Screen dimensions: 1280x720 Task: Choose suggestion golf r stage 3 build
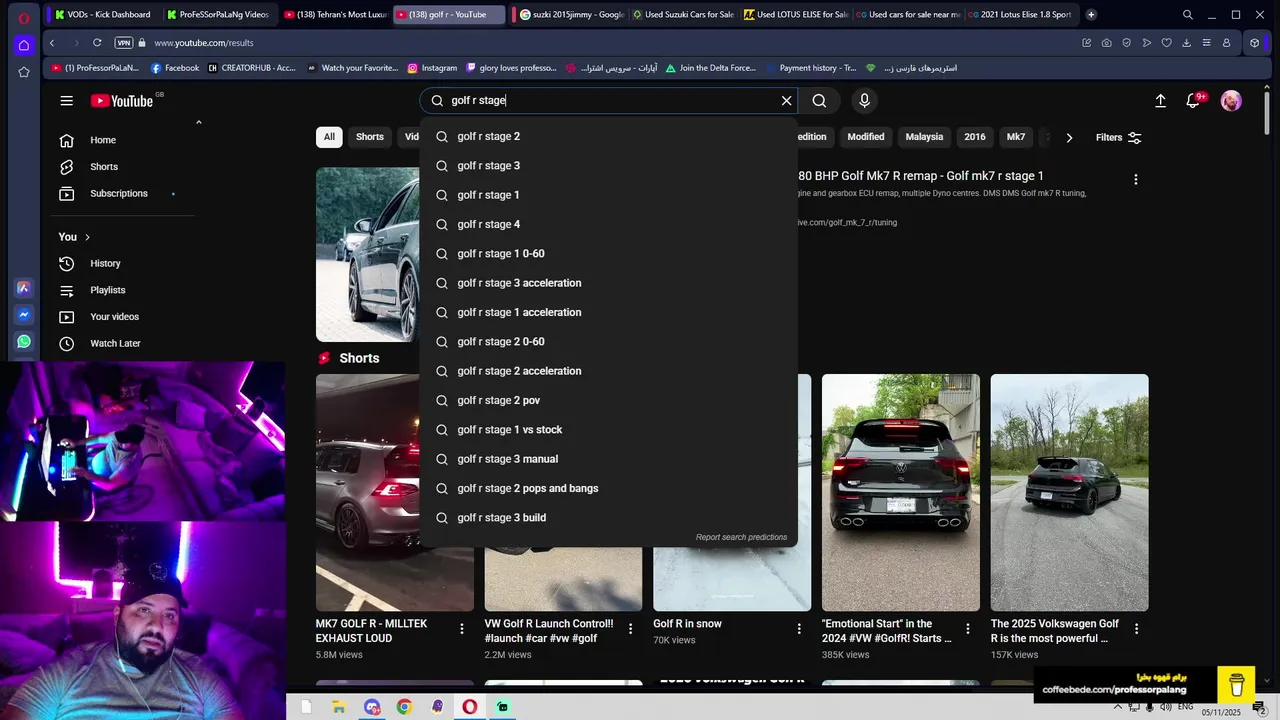(x=608, y=518)
